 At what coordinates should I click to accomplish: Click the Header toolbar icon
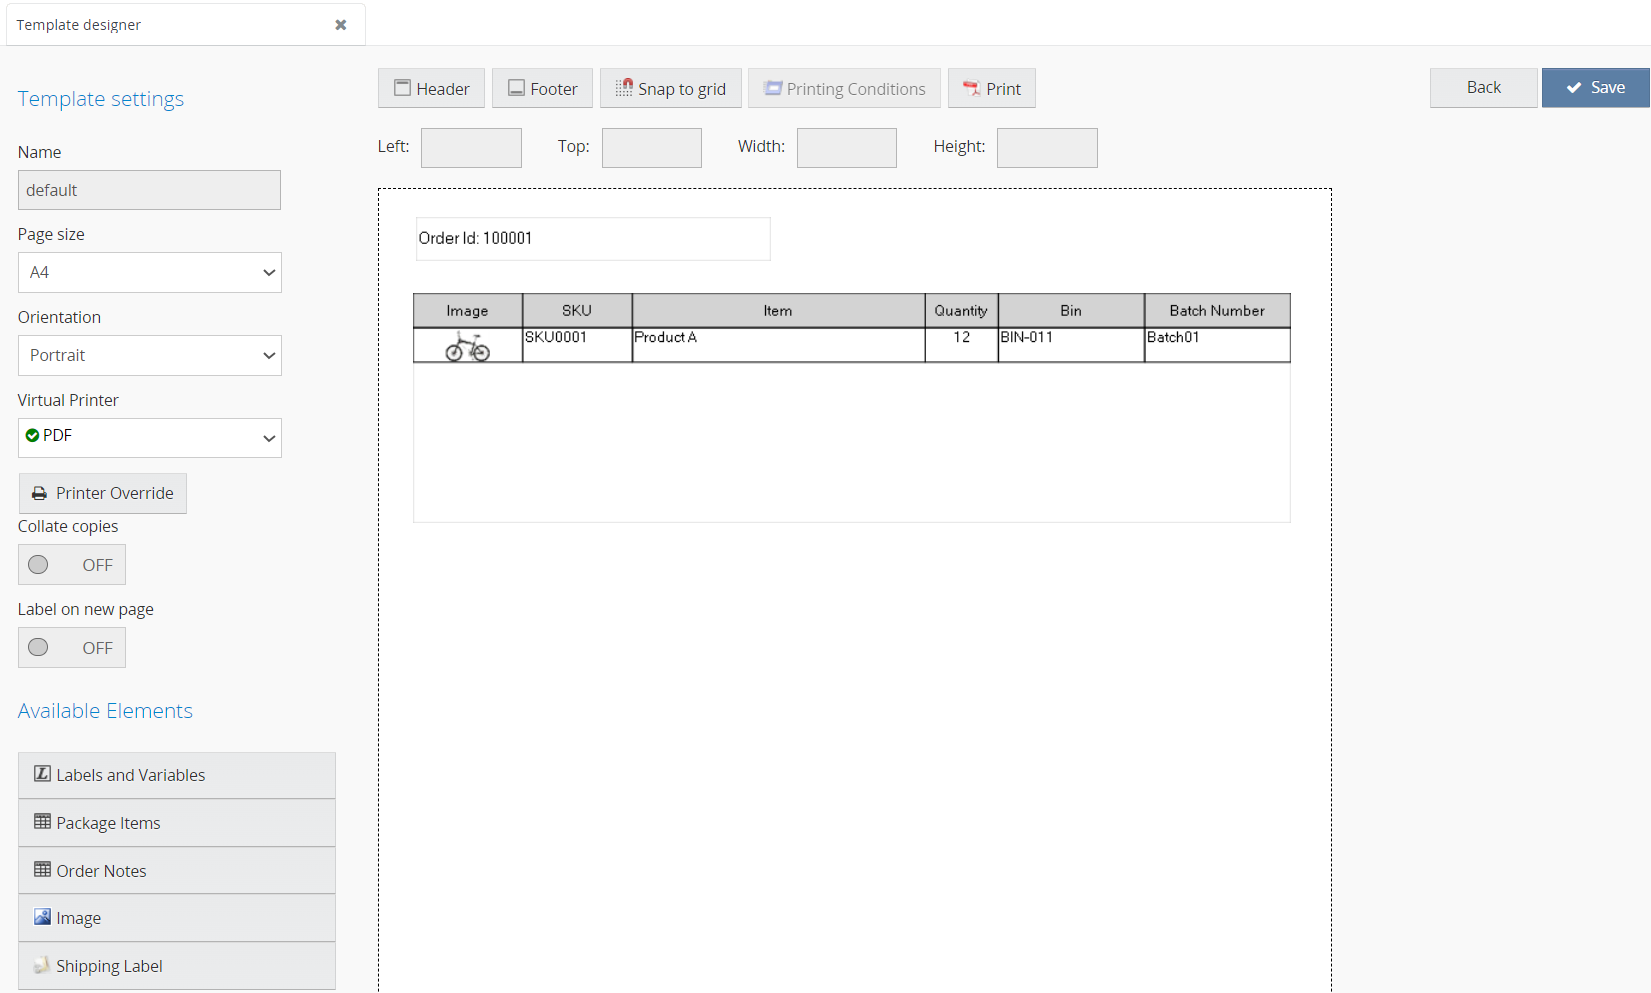pos(402,88)
